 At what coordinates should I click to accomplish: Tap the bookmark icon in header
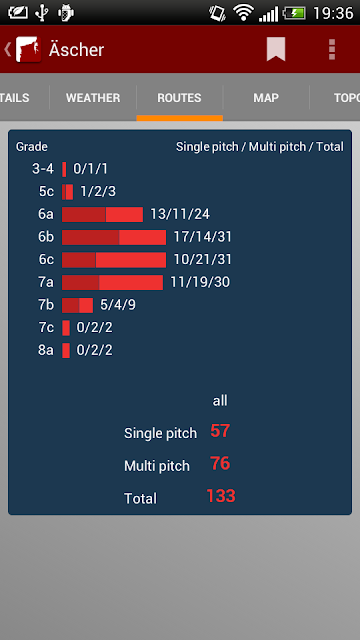pyautogui.click(x=276, y=49)
